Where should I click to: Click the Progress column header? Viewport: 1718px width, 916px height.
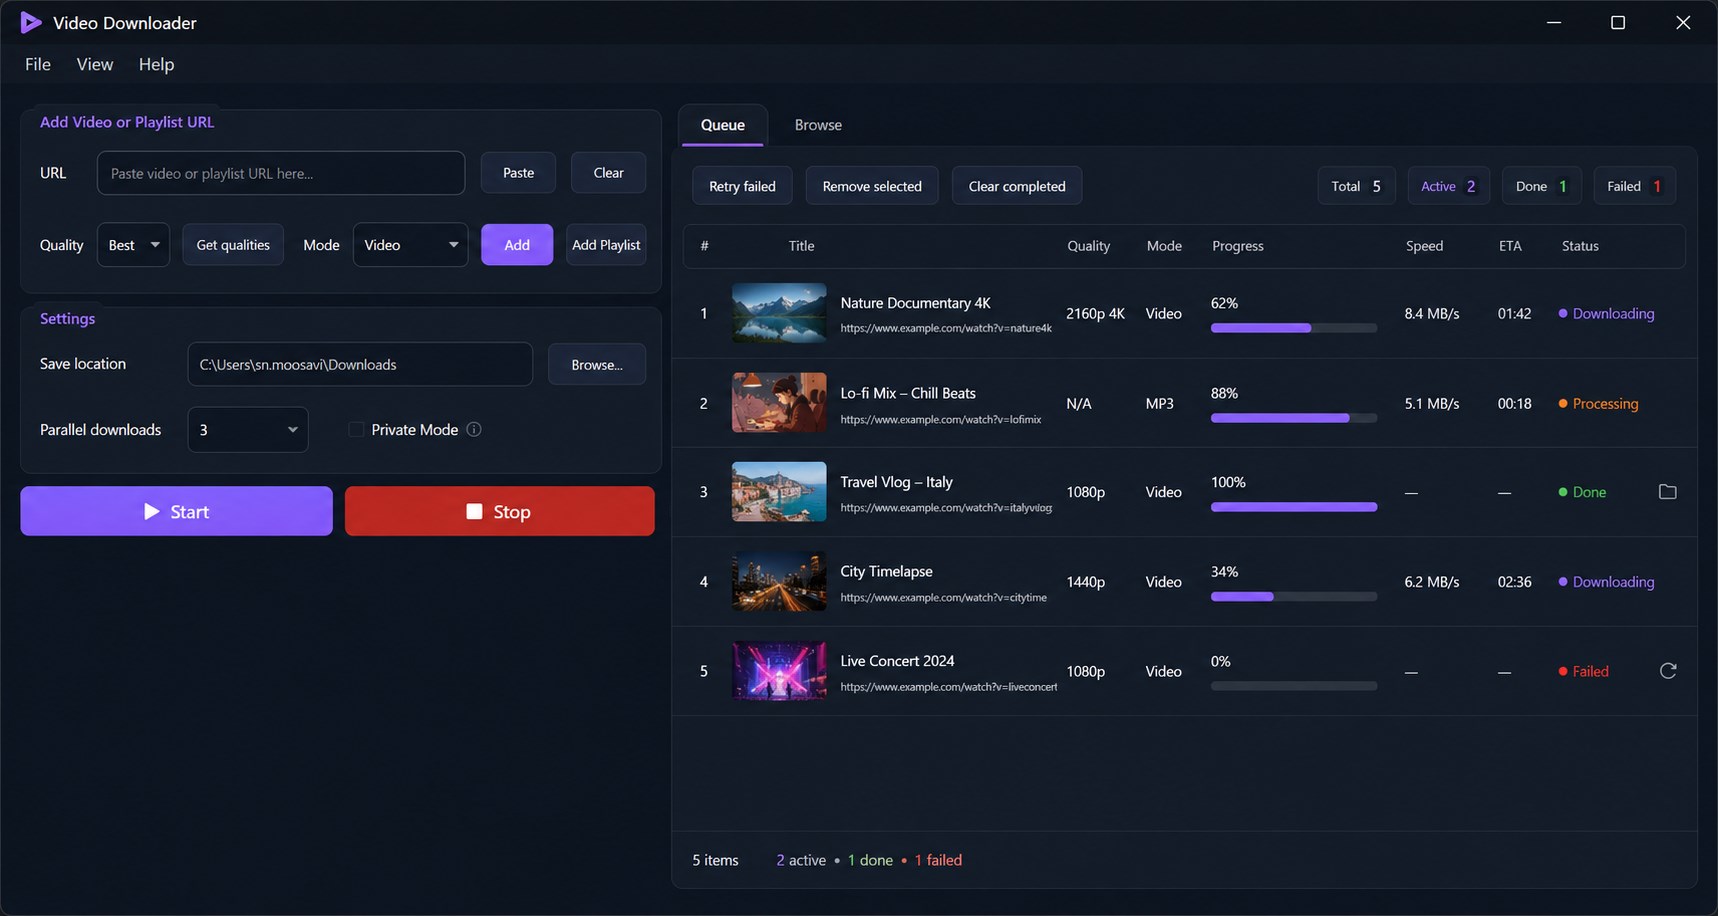(x=1238, y=246)
